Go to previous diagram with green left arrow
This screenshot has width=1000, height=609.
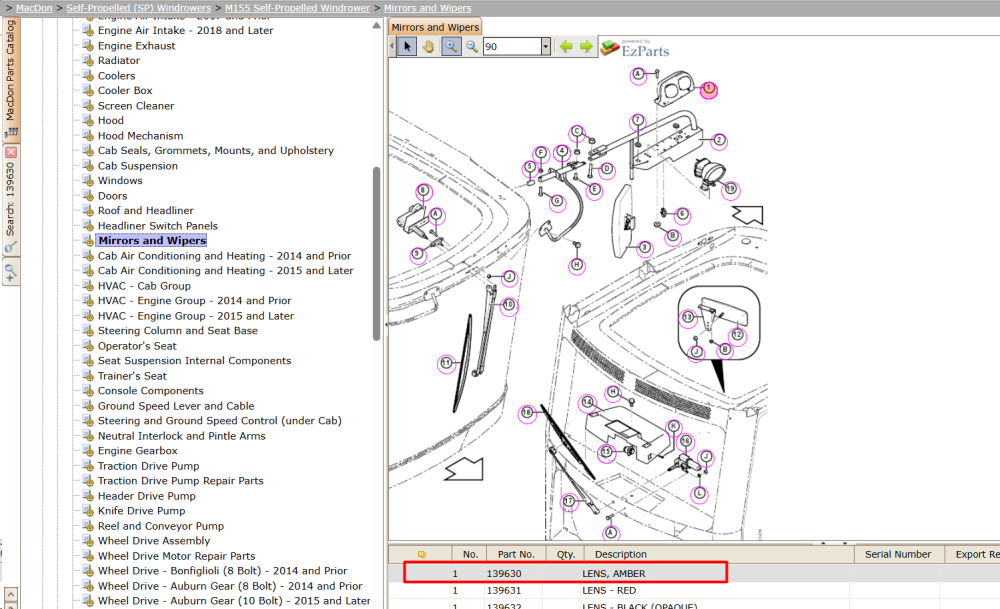click(x=566, y=47)
